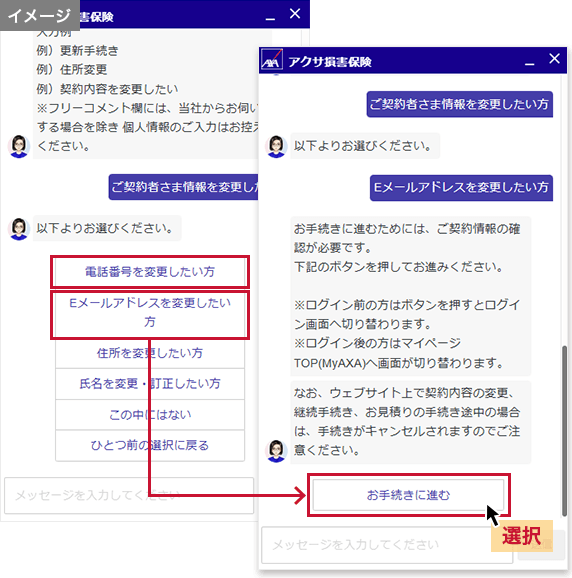
Task: Close the back chat window
Action: [295, 14]
